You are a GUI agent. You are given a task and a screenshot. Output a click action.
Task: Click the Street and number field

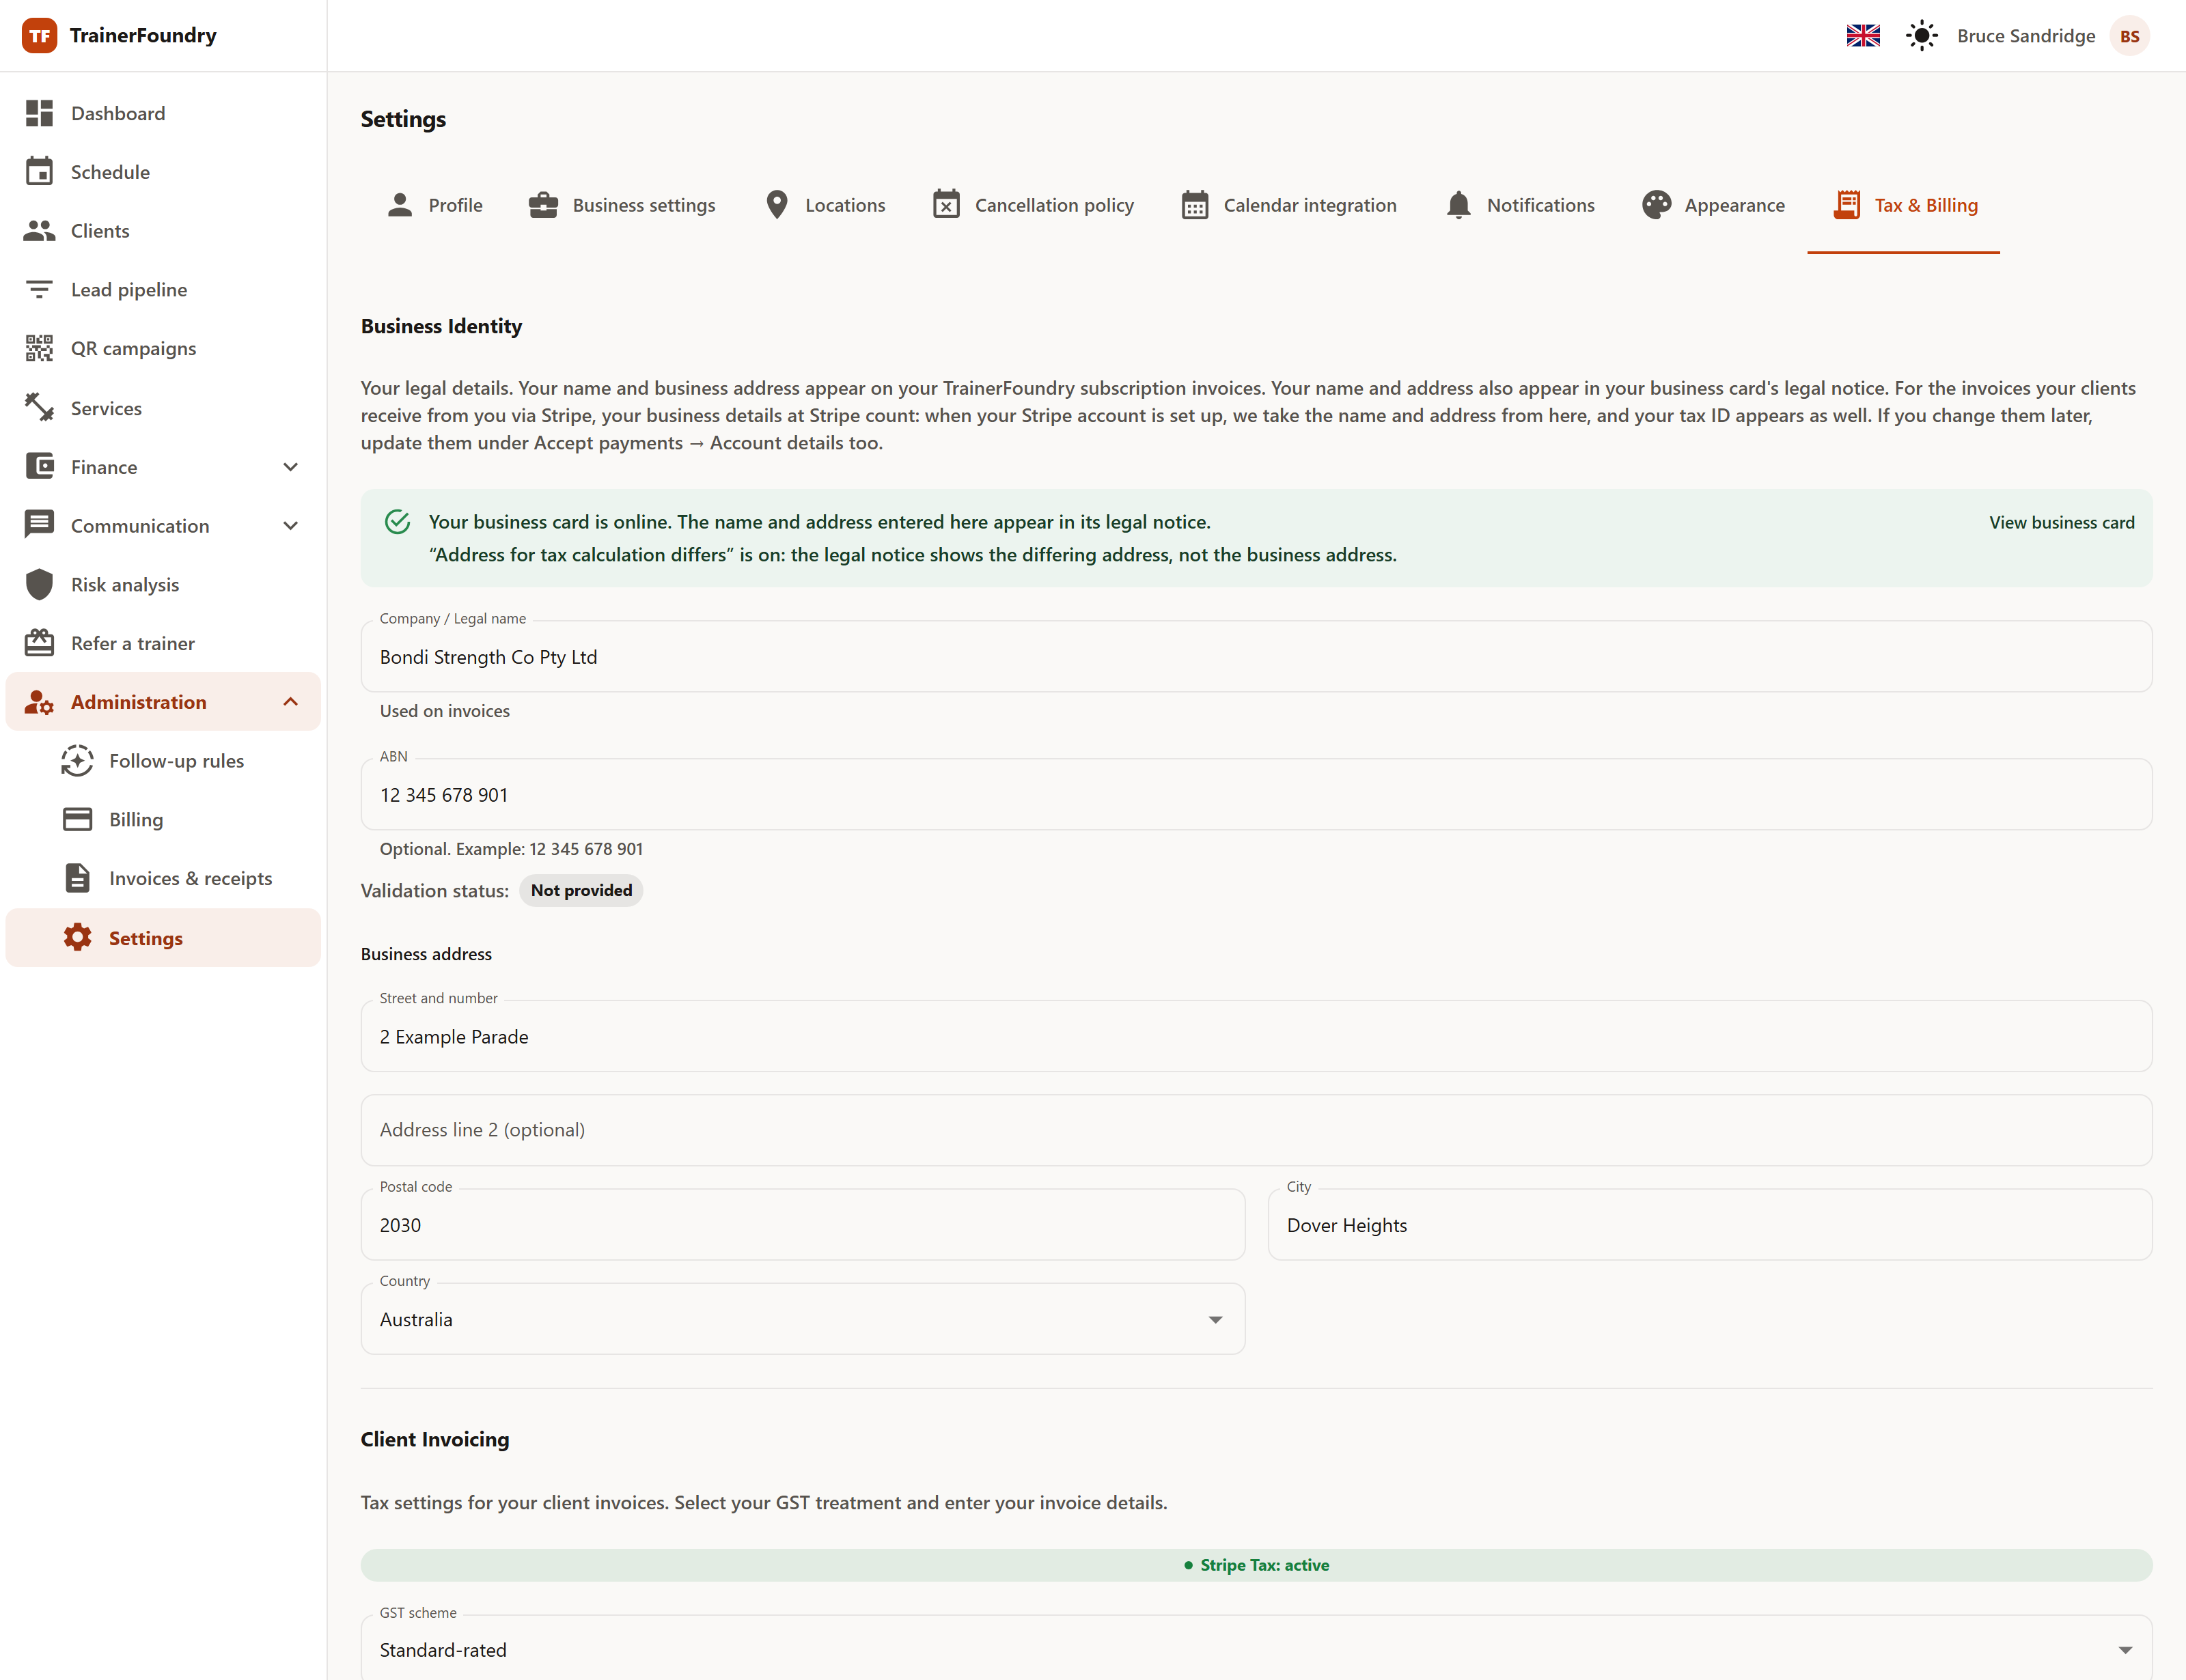[1256, 1036]
